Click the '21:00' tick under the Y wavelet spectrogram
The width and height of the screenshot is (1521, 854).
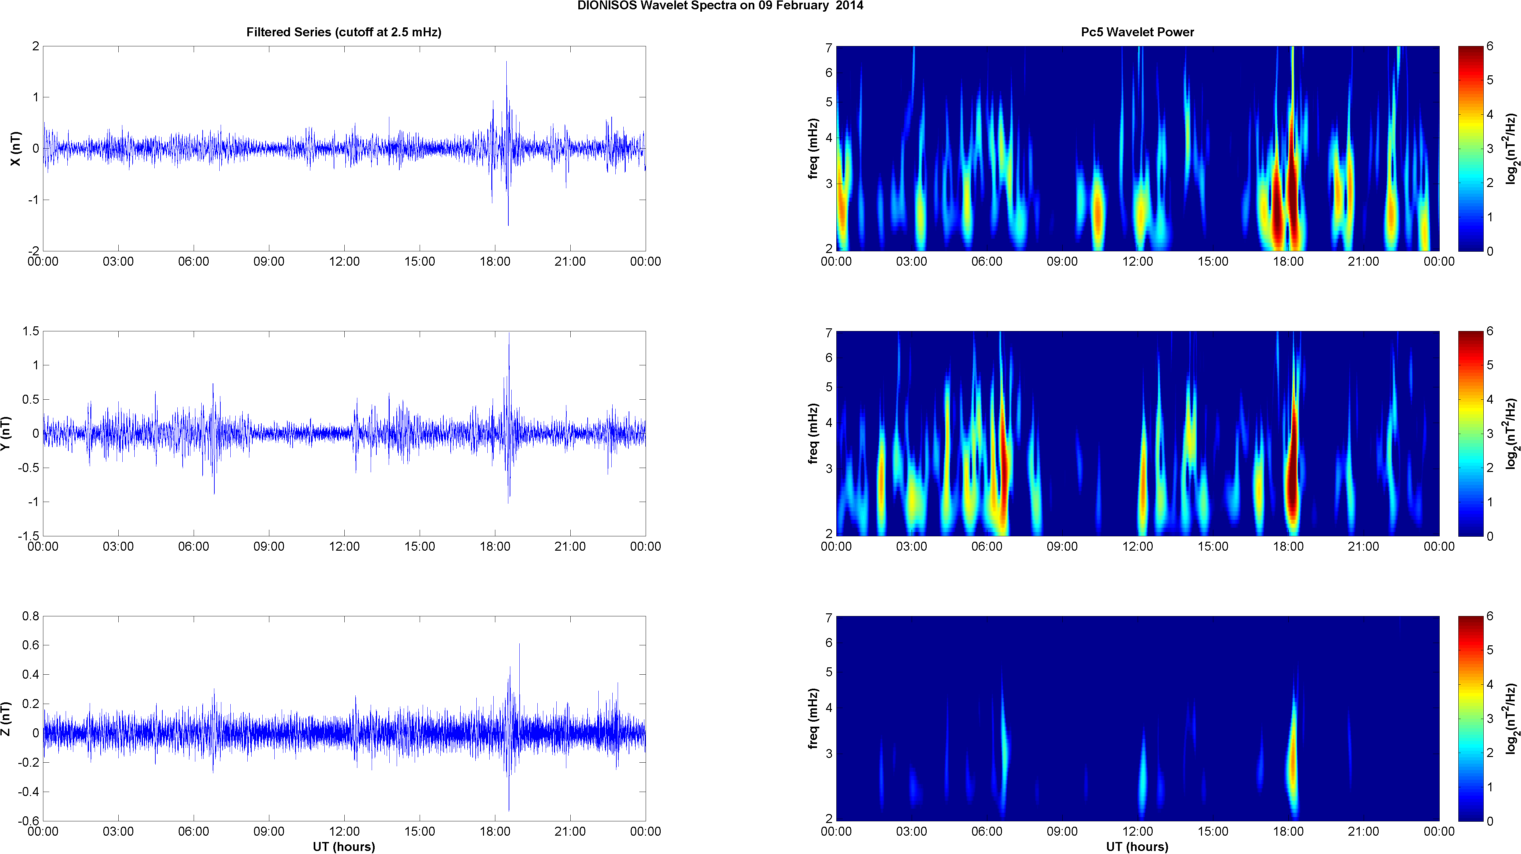point(1363,547)
